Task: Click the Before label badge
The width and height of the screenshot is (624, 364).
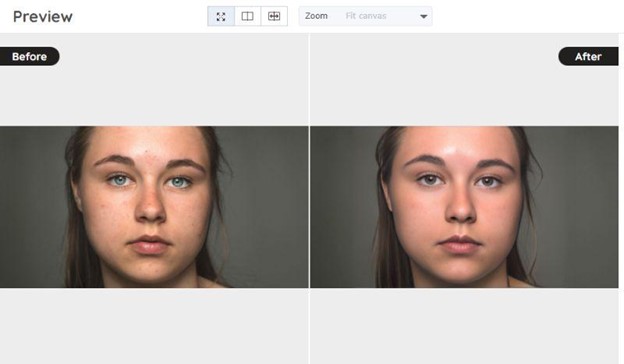Action: coord(29,56)
